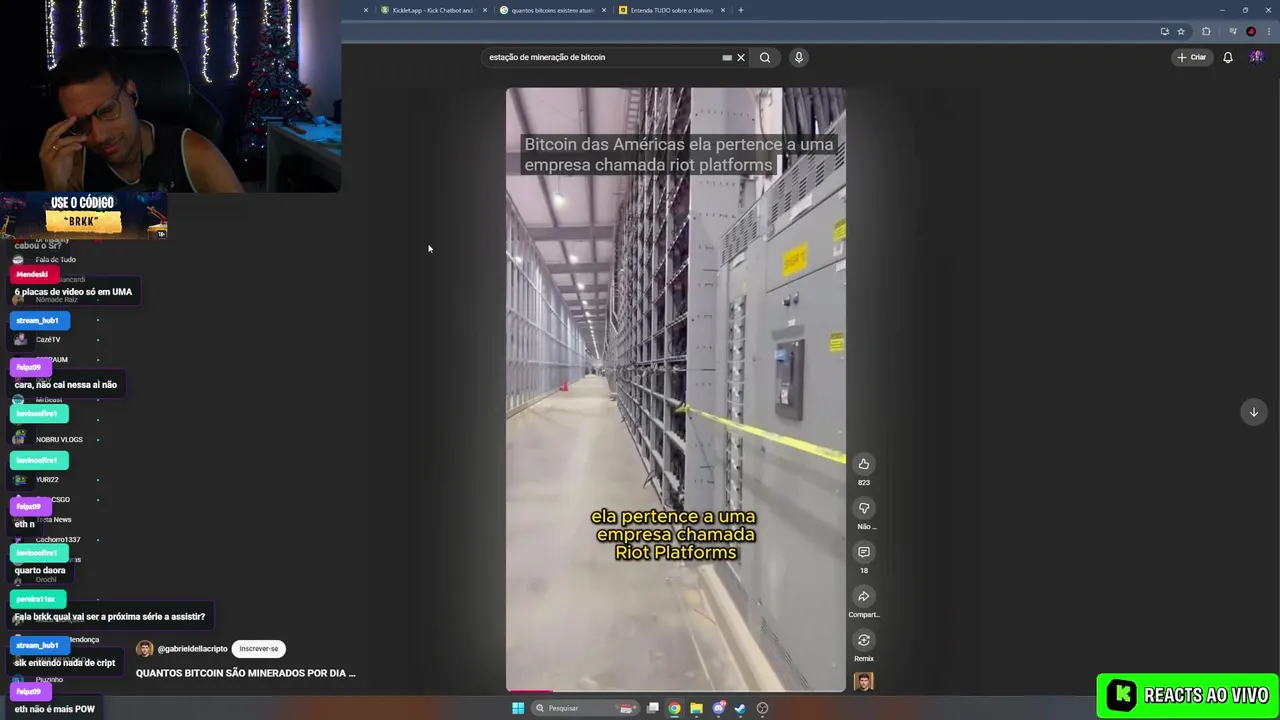Open Chrome extensions puzzle icon
Viewport: 1280px width, 720px height.
coord(1206,31)
